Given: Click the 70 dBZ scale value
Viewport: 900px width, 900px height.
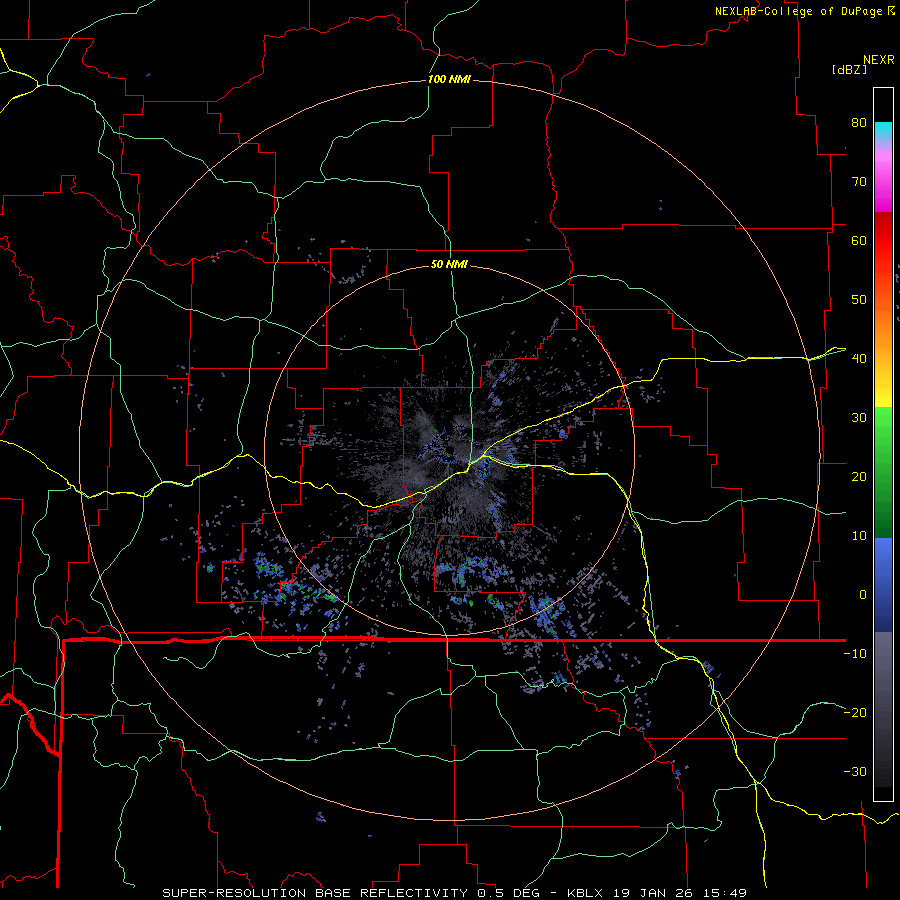Looking at the screenshot, I should coord(859,182).
